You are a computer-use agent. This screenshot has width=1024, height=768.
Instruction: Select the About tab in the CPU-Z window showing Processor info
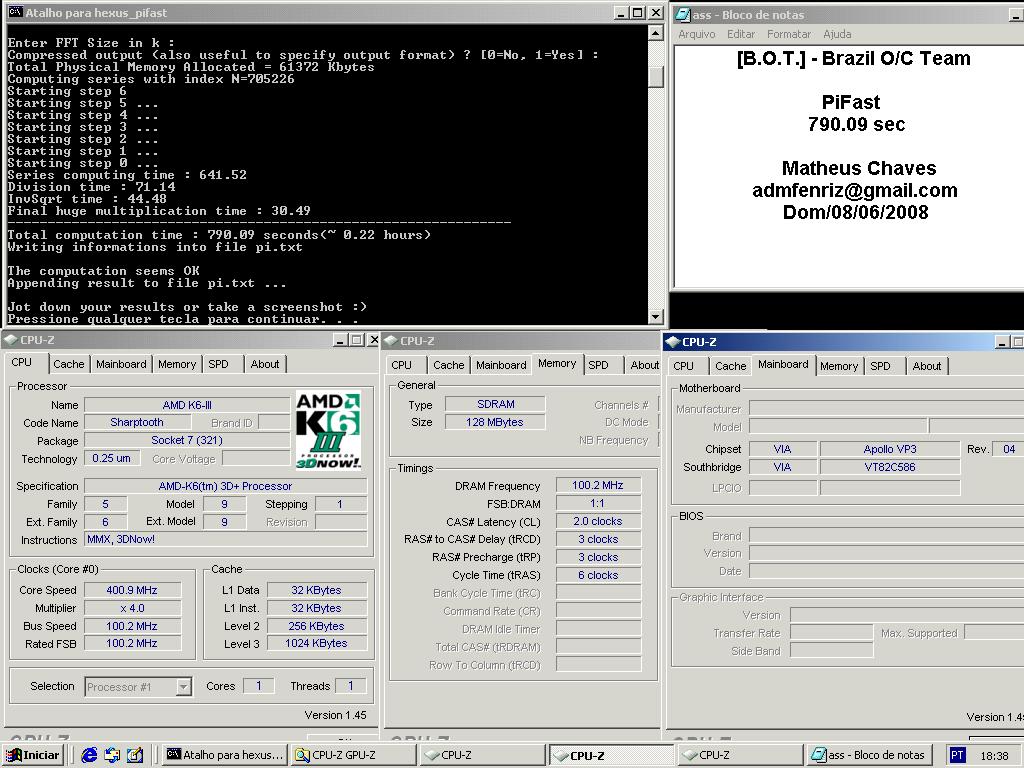(264, 364)
